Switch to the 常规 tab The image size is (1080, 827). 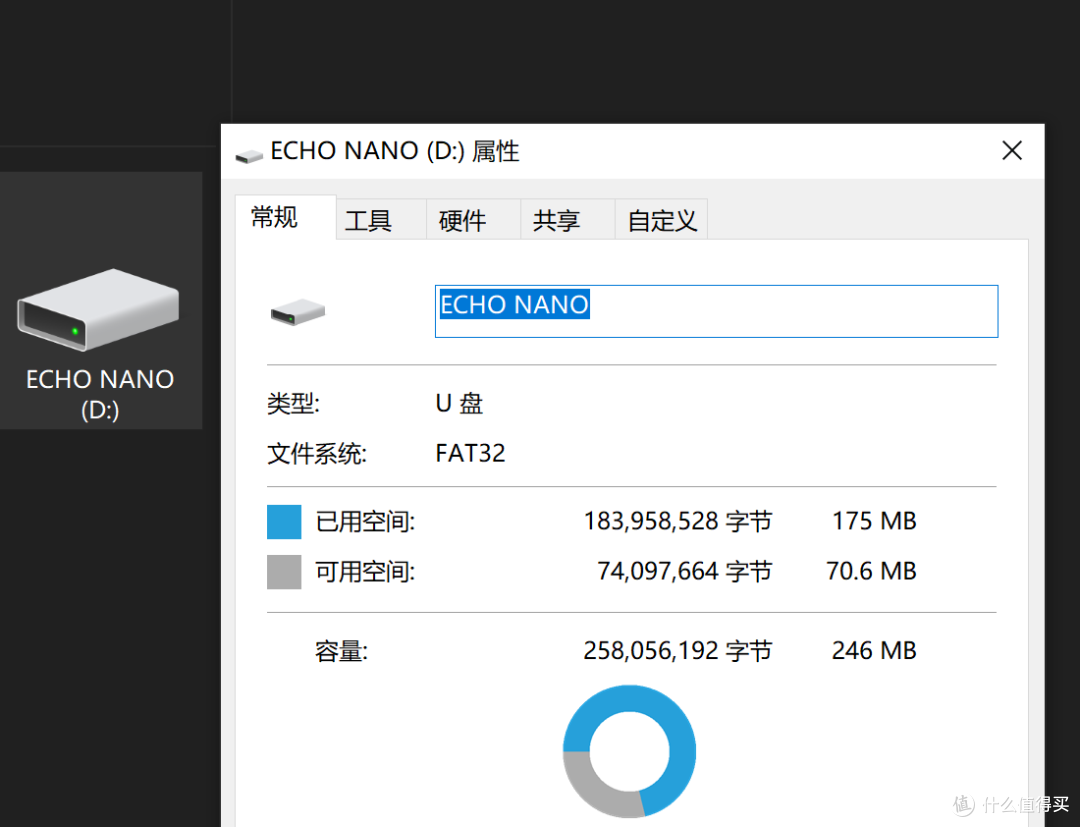pos(284,218)
